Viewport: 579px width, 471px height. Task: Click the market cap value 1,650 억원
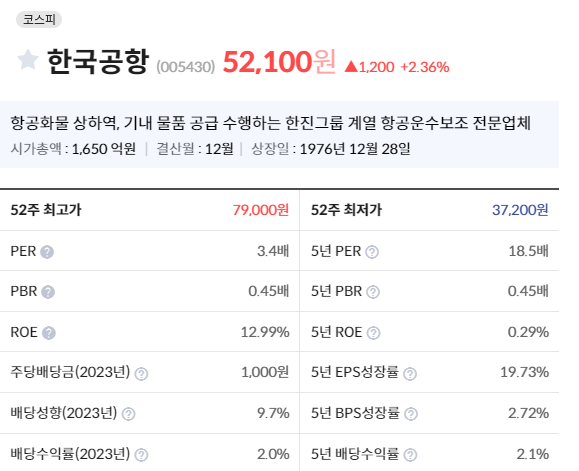click(x=104, y=149)
